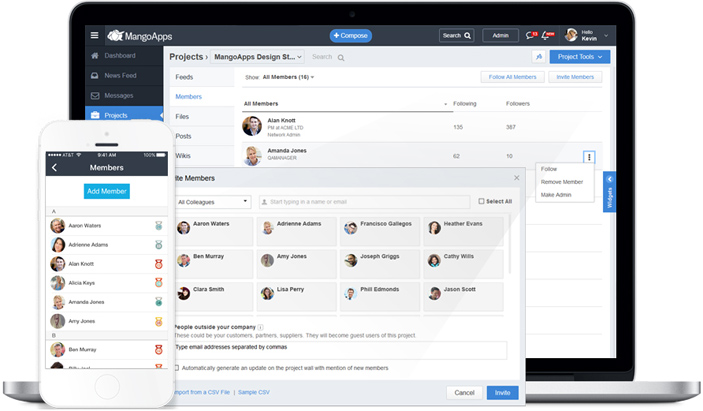The width and height of the screenshot is (703, 411).
Task: Click the name or email input field
Action: pyautogui.click(x=365, y=202)
